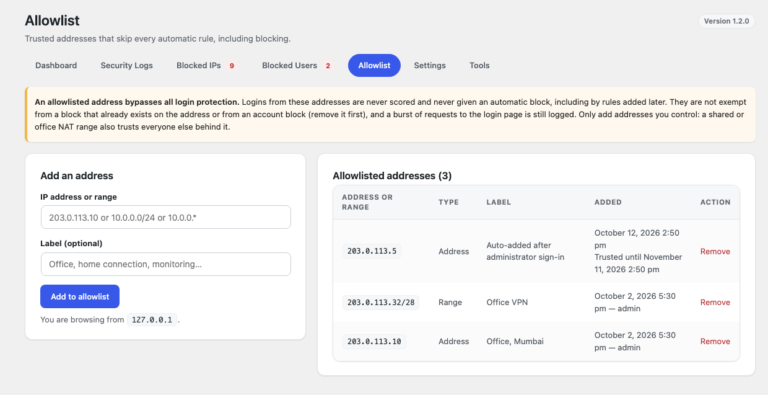The height and width of the screenshot is (395, 768).
Task: Click the added date for Office, Mumbai
Action: [x=635, y=342]
